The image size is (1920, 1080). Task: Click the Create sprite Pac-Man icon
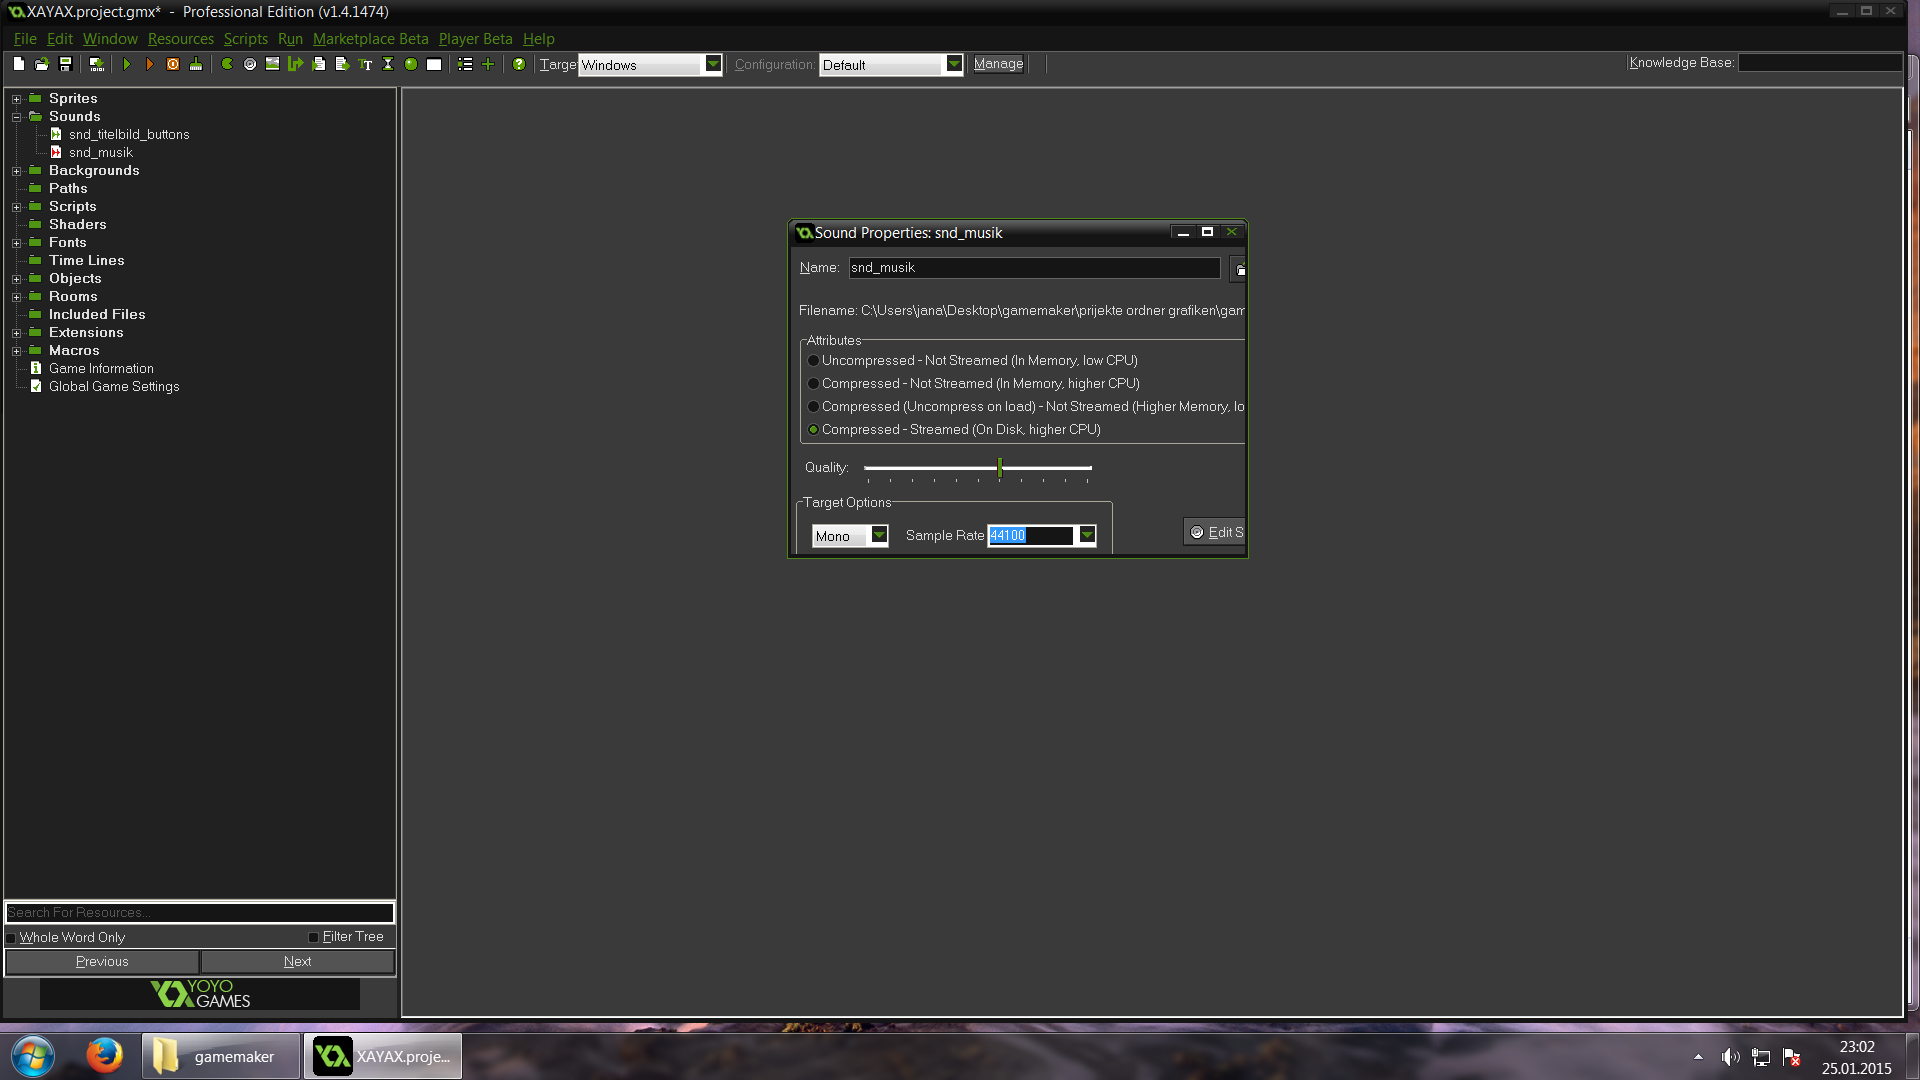pos(227,64)
